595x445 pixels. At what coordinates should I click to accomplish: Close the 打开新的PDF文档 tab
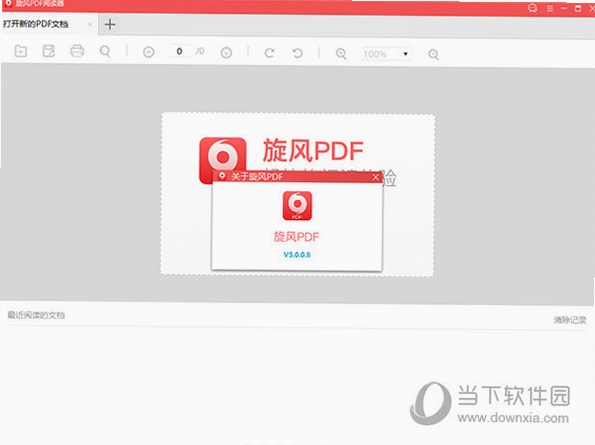(x=90, y=24)
